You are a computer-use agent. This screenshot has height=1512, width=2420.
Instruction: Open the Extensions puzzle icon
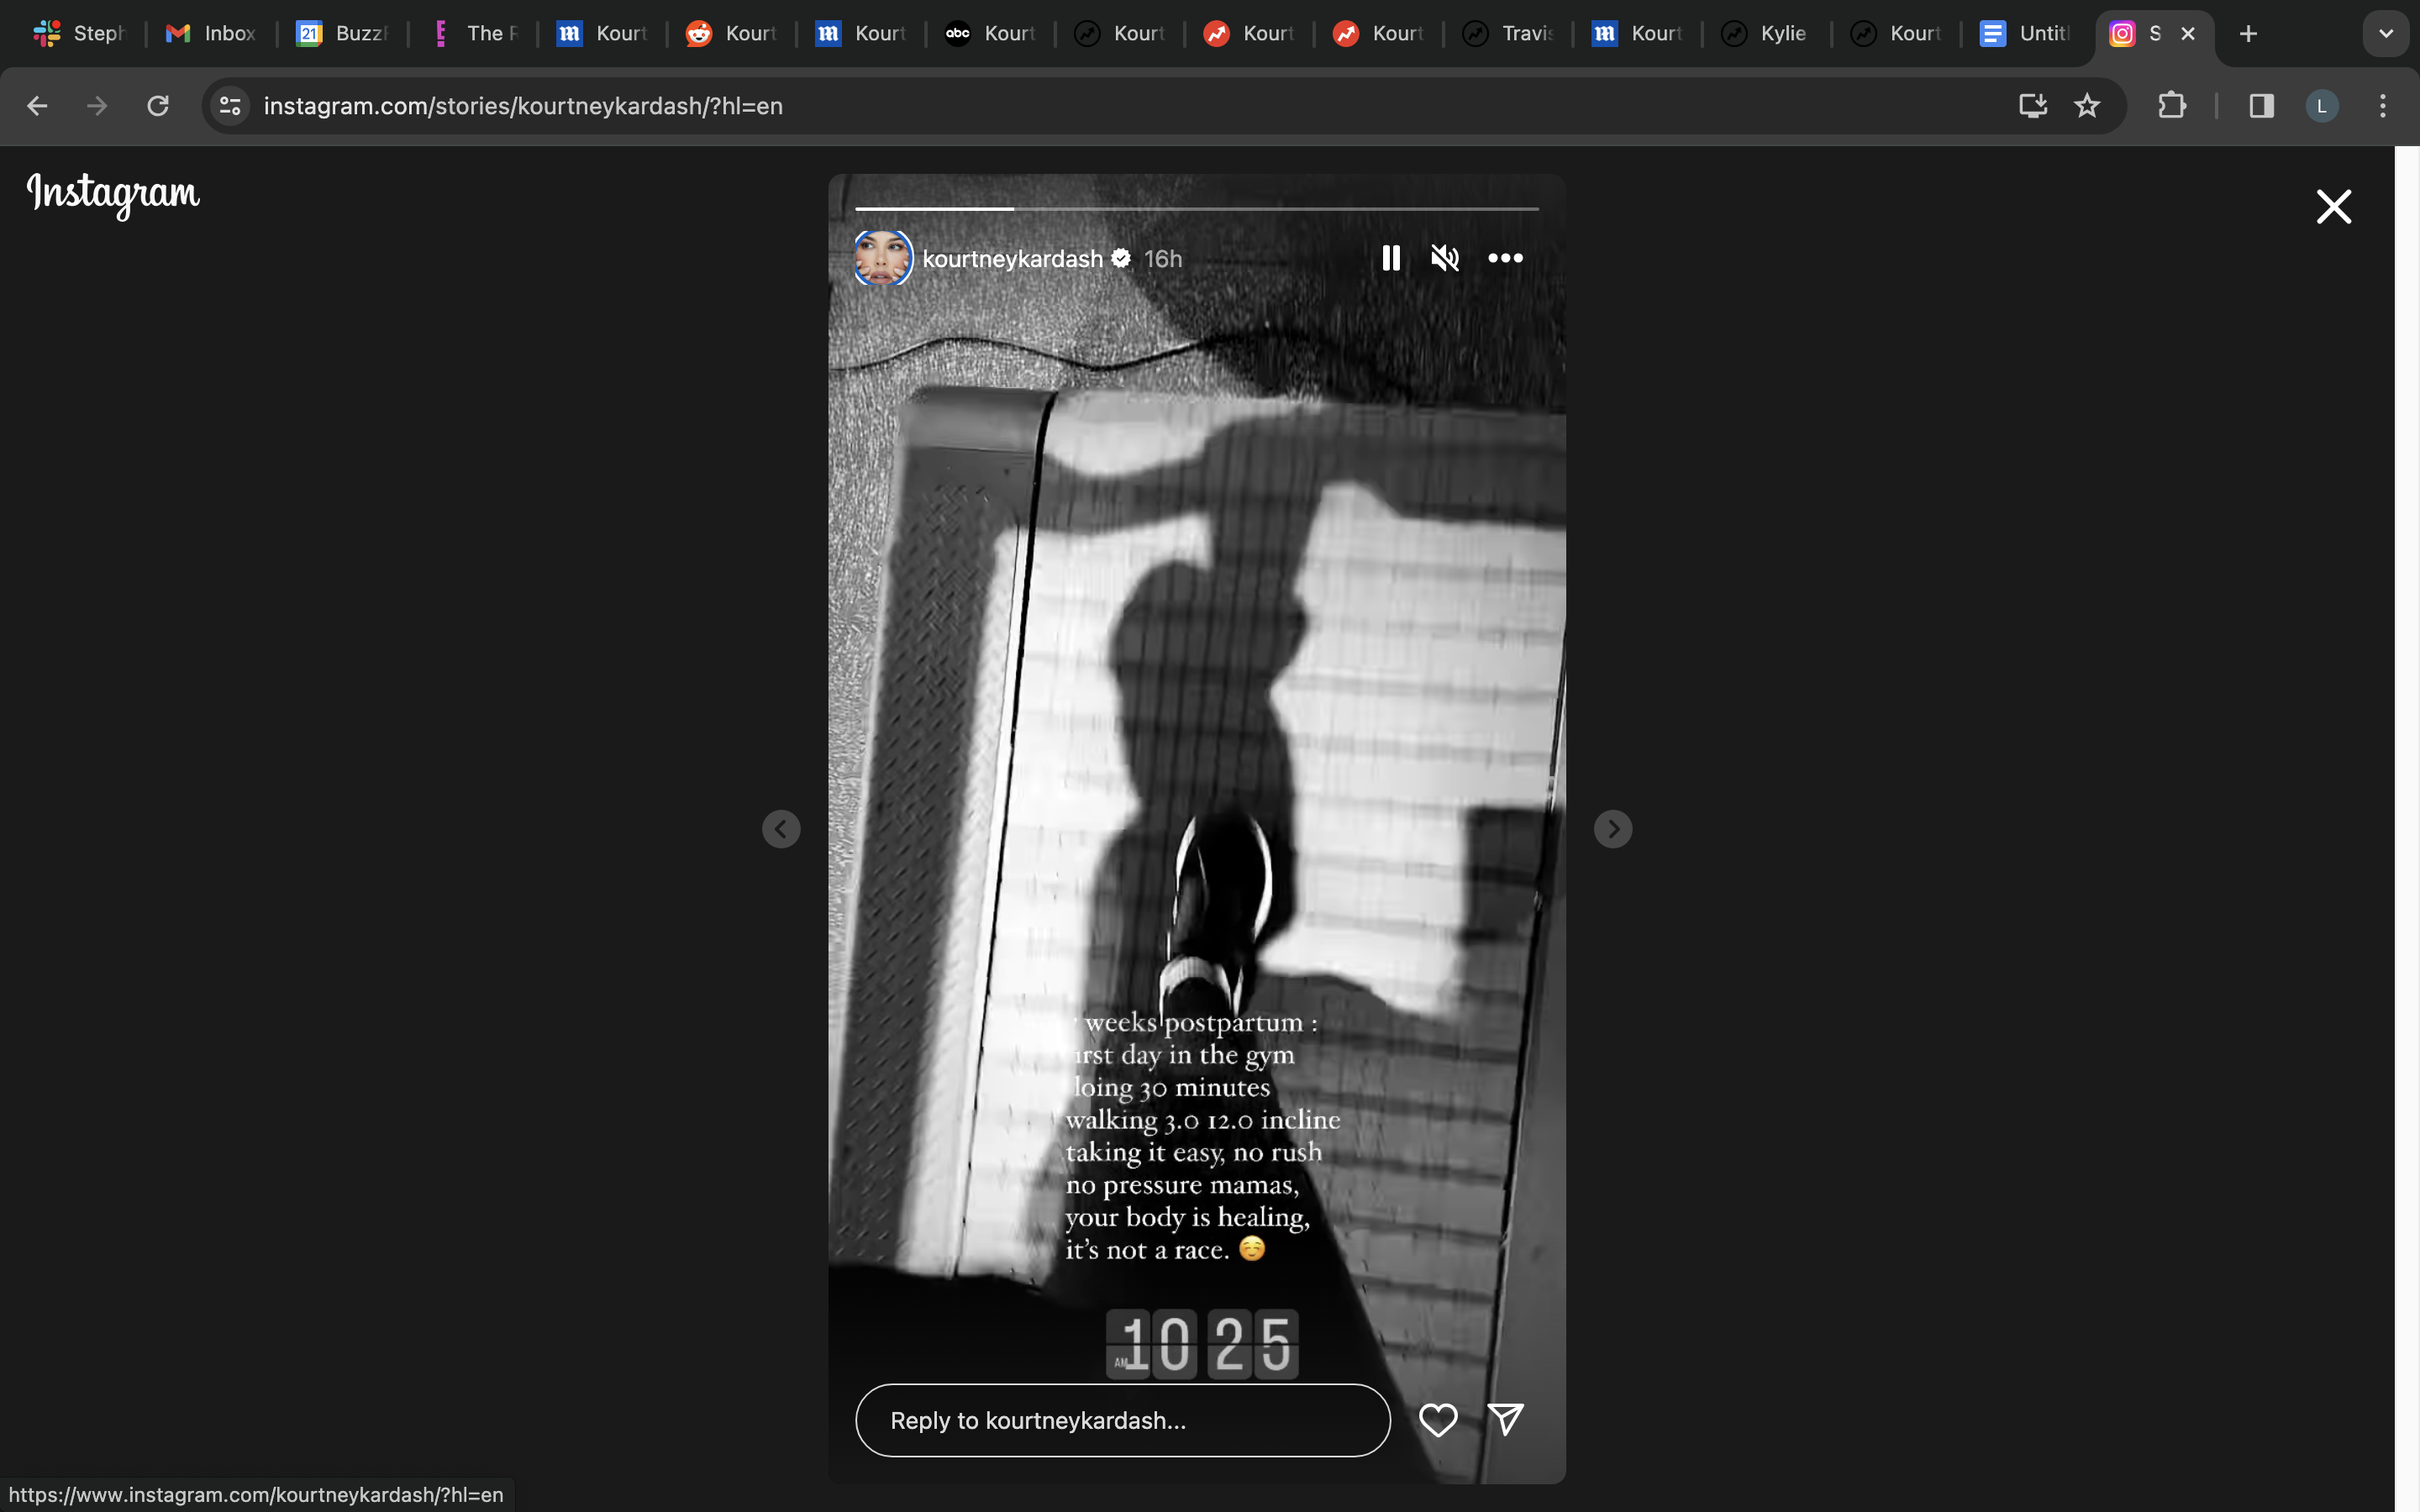(x=2171, y=106)
